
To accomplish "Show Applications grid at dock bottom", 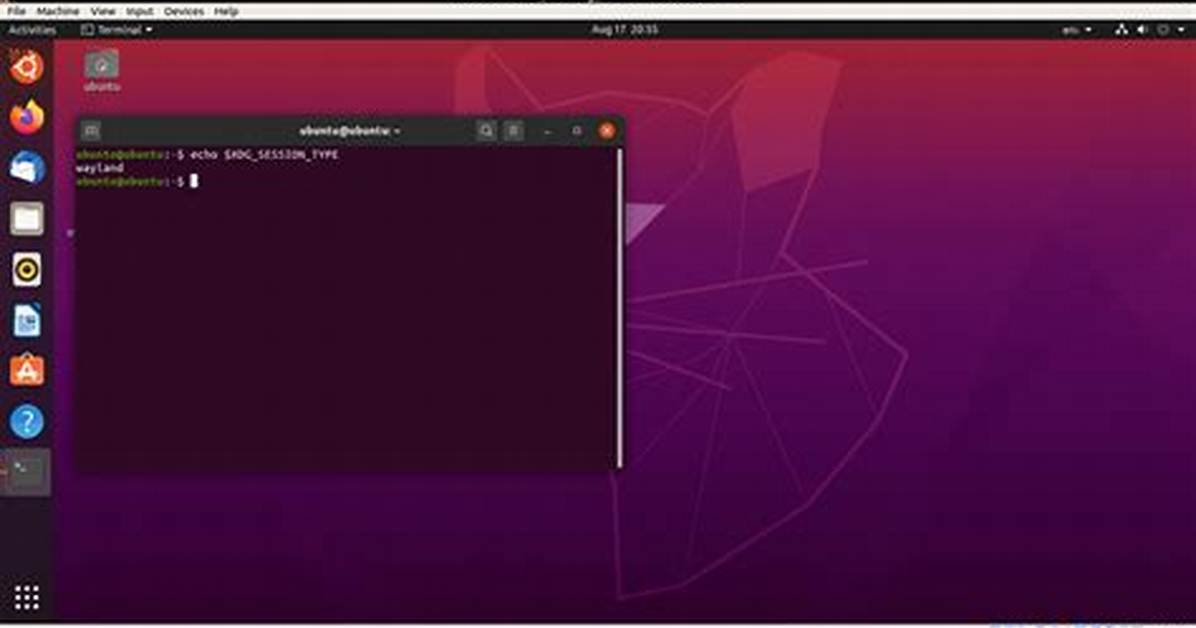I will click(x=27, y=597).
